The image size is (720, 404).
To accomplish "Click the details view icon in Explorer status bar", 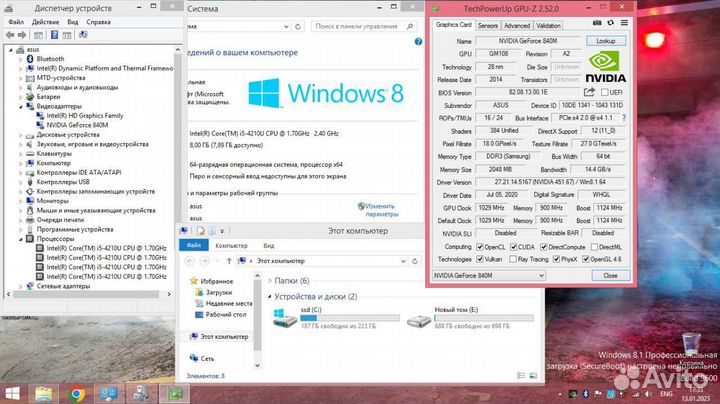I will point(521,376).
